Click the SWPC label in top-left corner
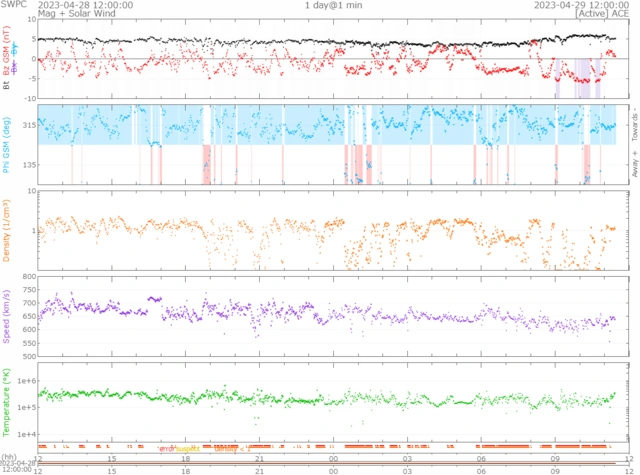Screen dimensions: 640x475 (13, 5)
